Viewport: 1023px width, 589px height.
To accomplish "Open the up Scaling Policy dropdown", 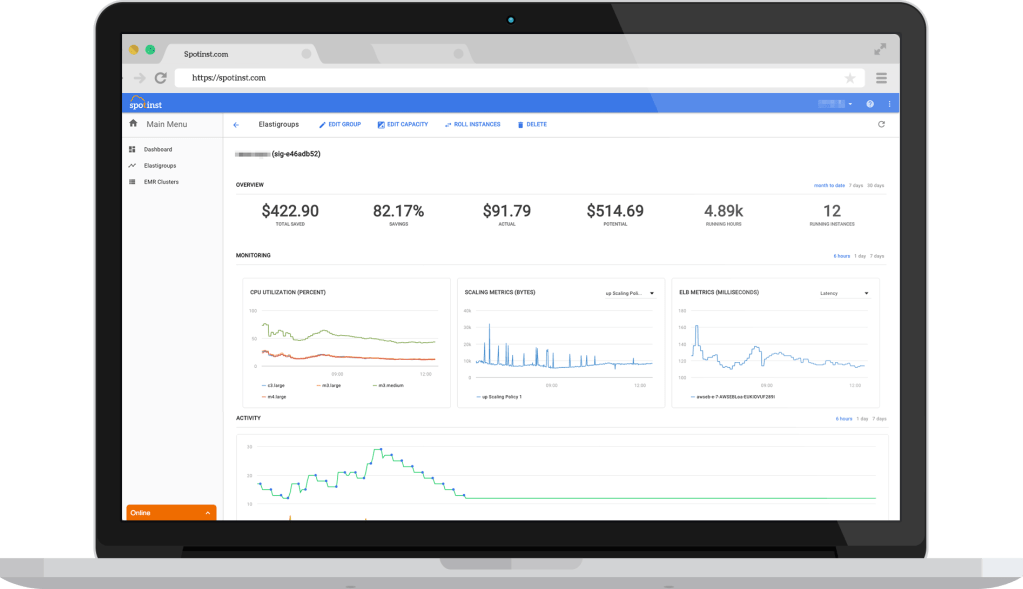I will tap(630, 294).
